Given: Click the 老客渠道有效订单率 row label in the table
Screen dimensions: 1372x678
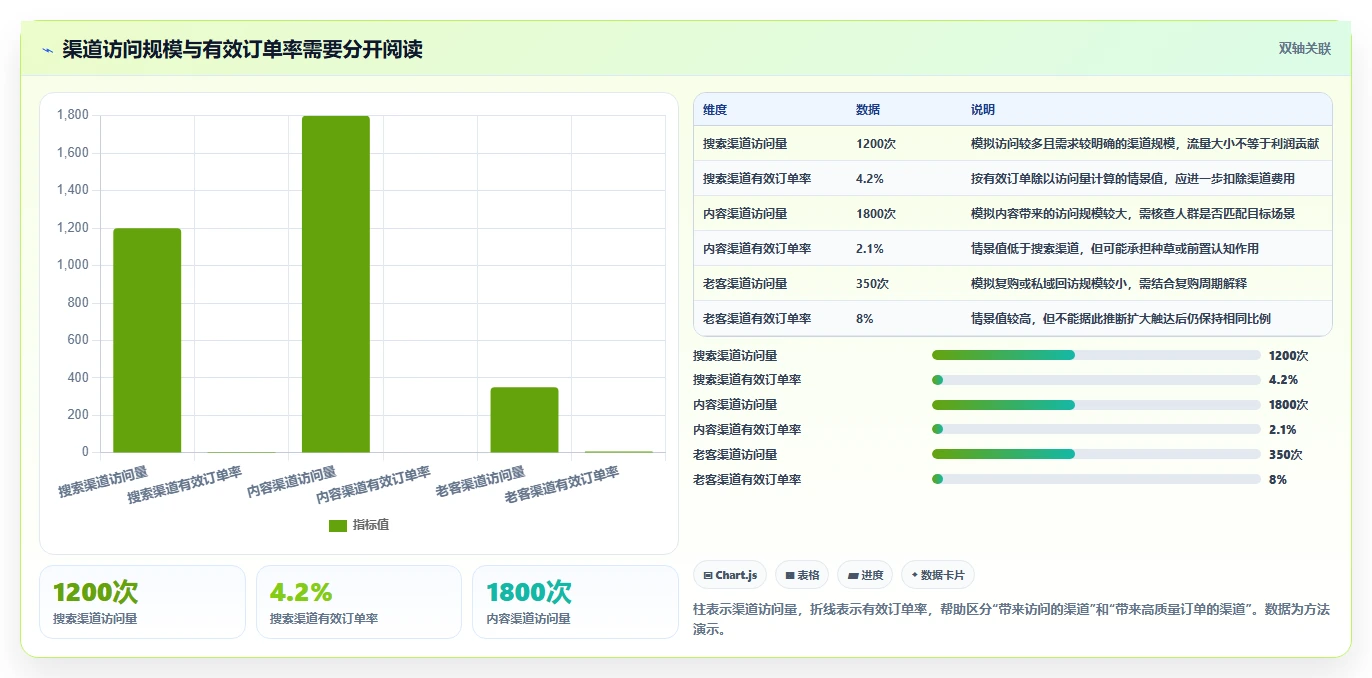Looking at the screenshot, I should tap(757, 319).
